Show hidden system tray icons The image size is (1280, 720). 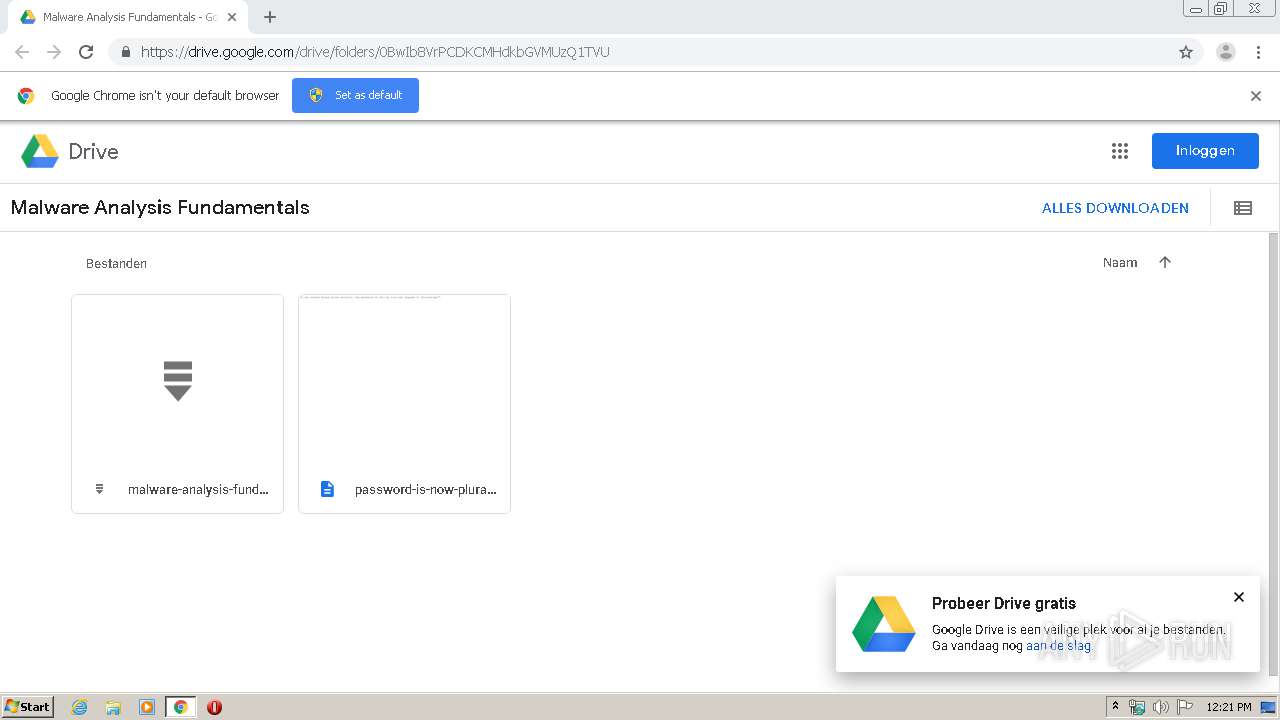tap(1115, 707)
